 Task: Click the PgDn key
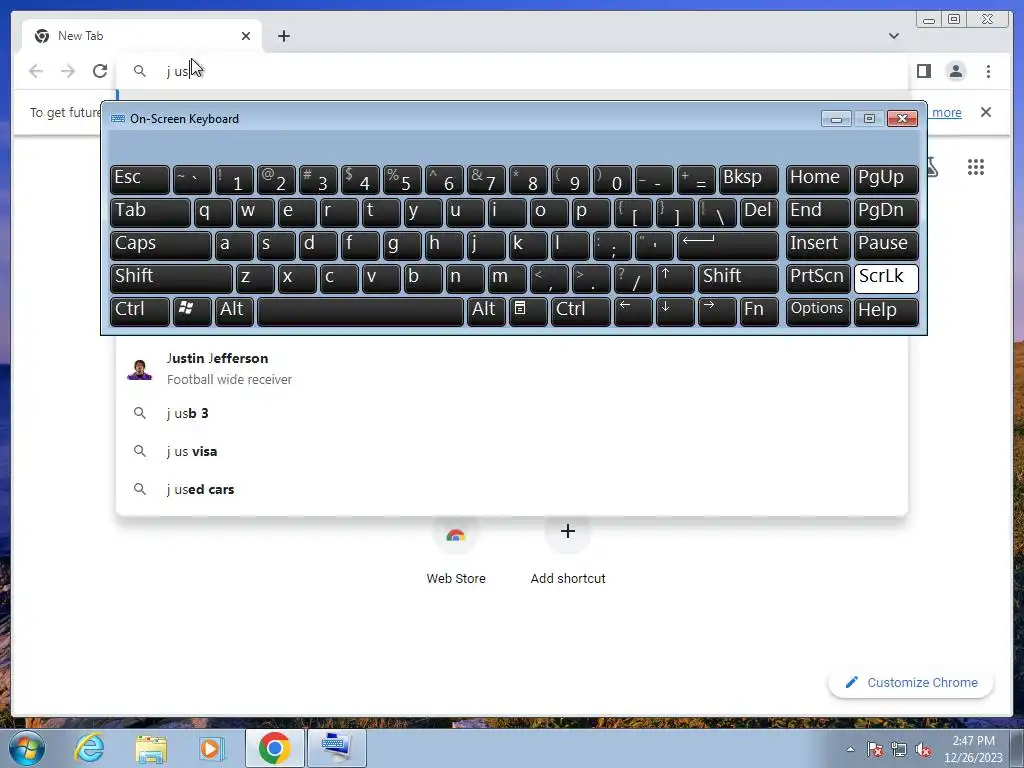point(886,212)
